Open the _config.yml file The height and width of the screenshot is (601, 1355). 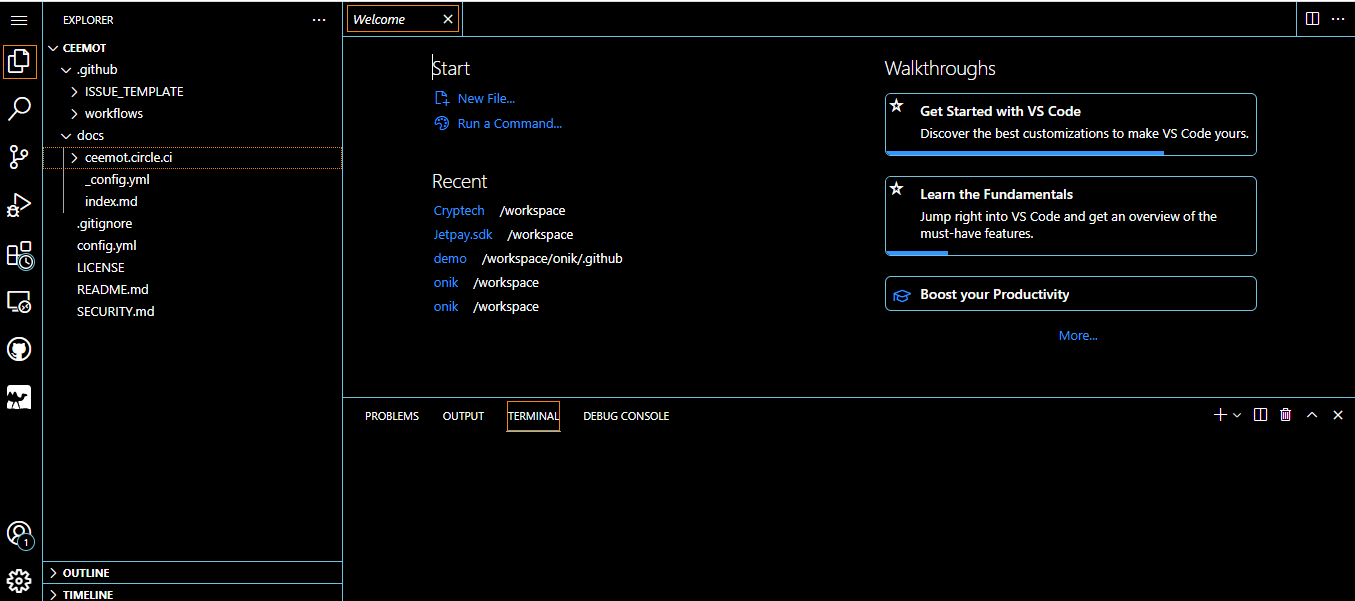pyautogui.click(x=117, y=180)
